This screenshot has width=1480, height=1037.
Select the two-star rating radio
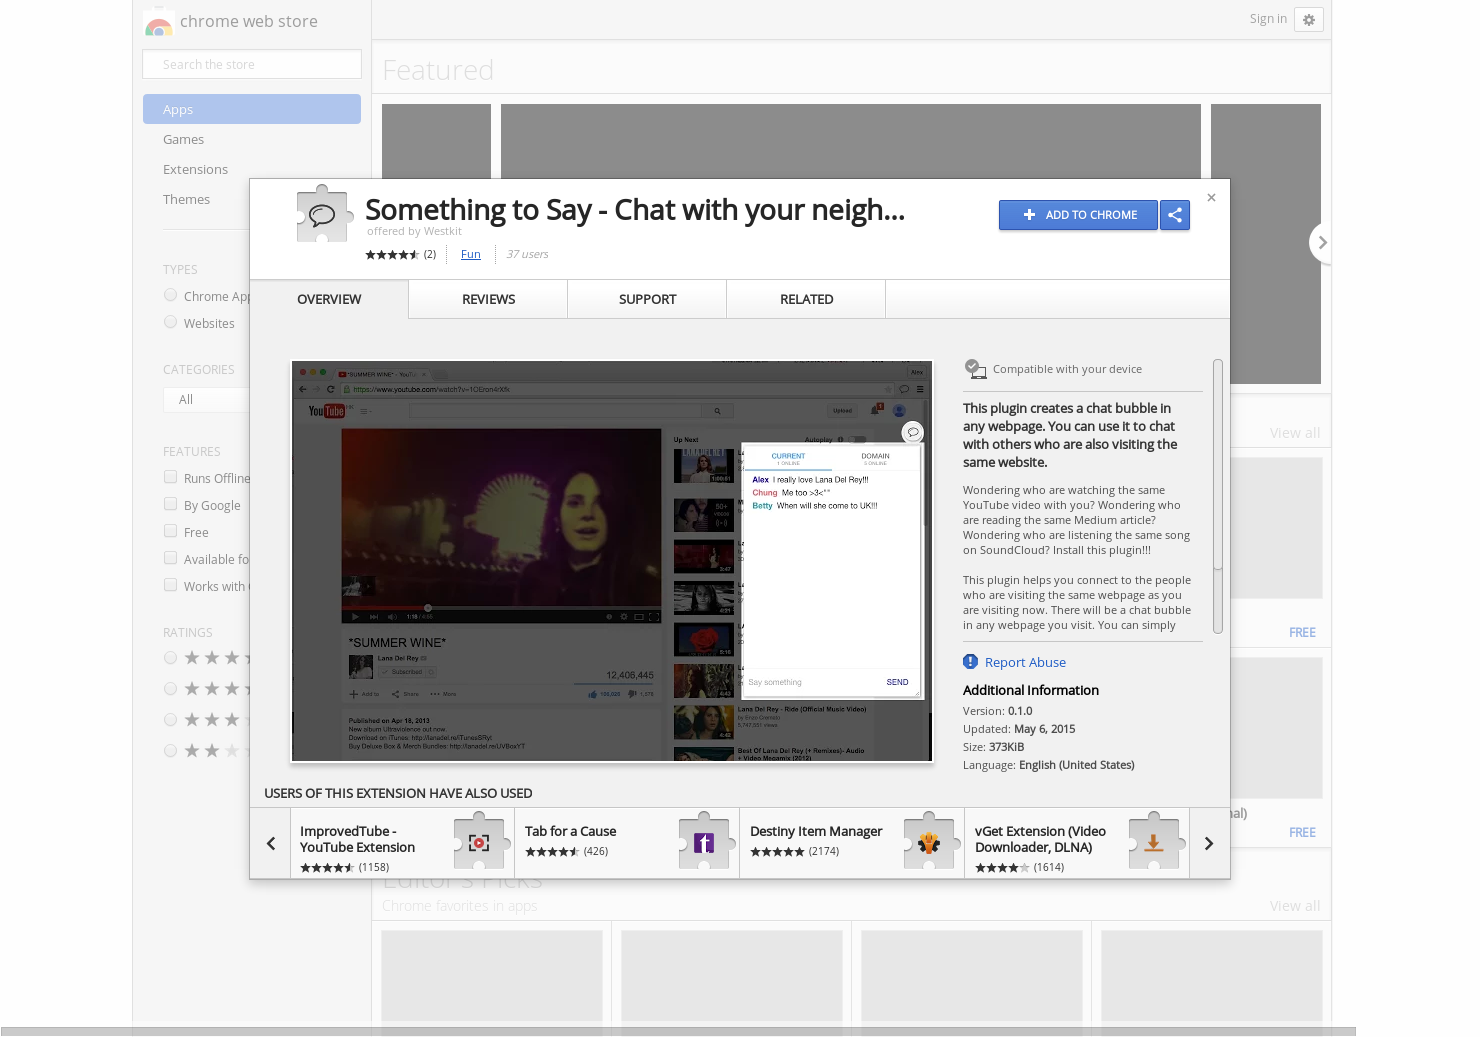tap(170, 750)
